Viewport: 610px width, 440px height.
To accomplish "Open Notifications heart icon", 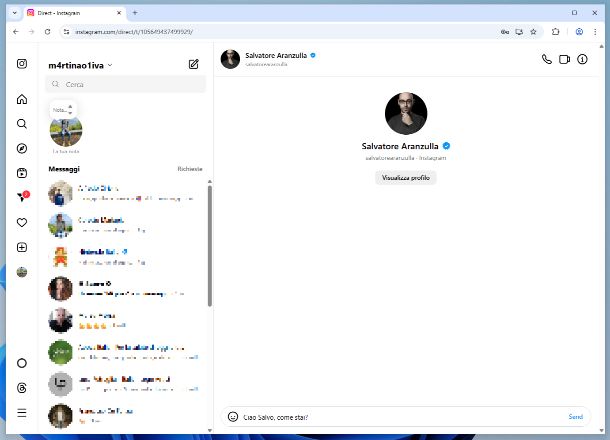I will (22, 223).
